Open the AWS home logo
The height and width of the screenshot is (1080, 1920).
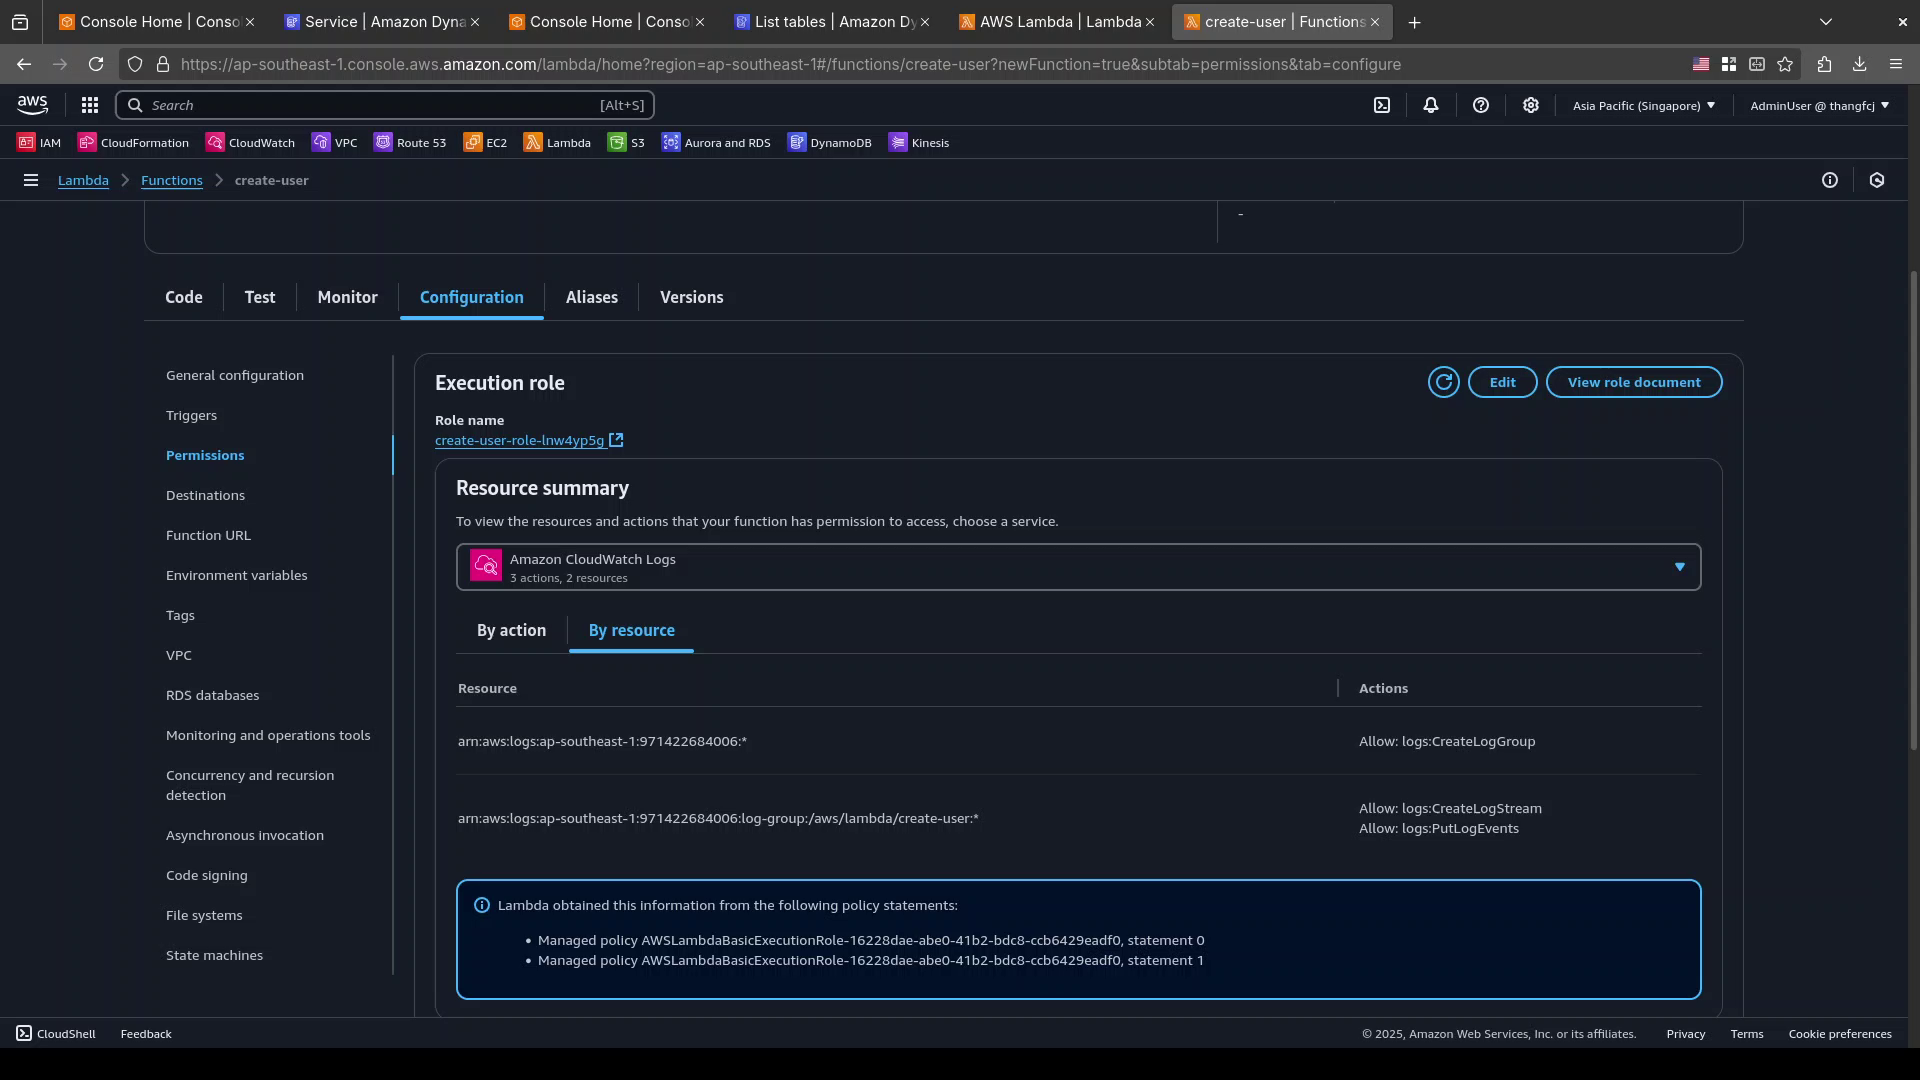[x=32, y=105]
